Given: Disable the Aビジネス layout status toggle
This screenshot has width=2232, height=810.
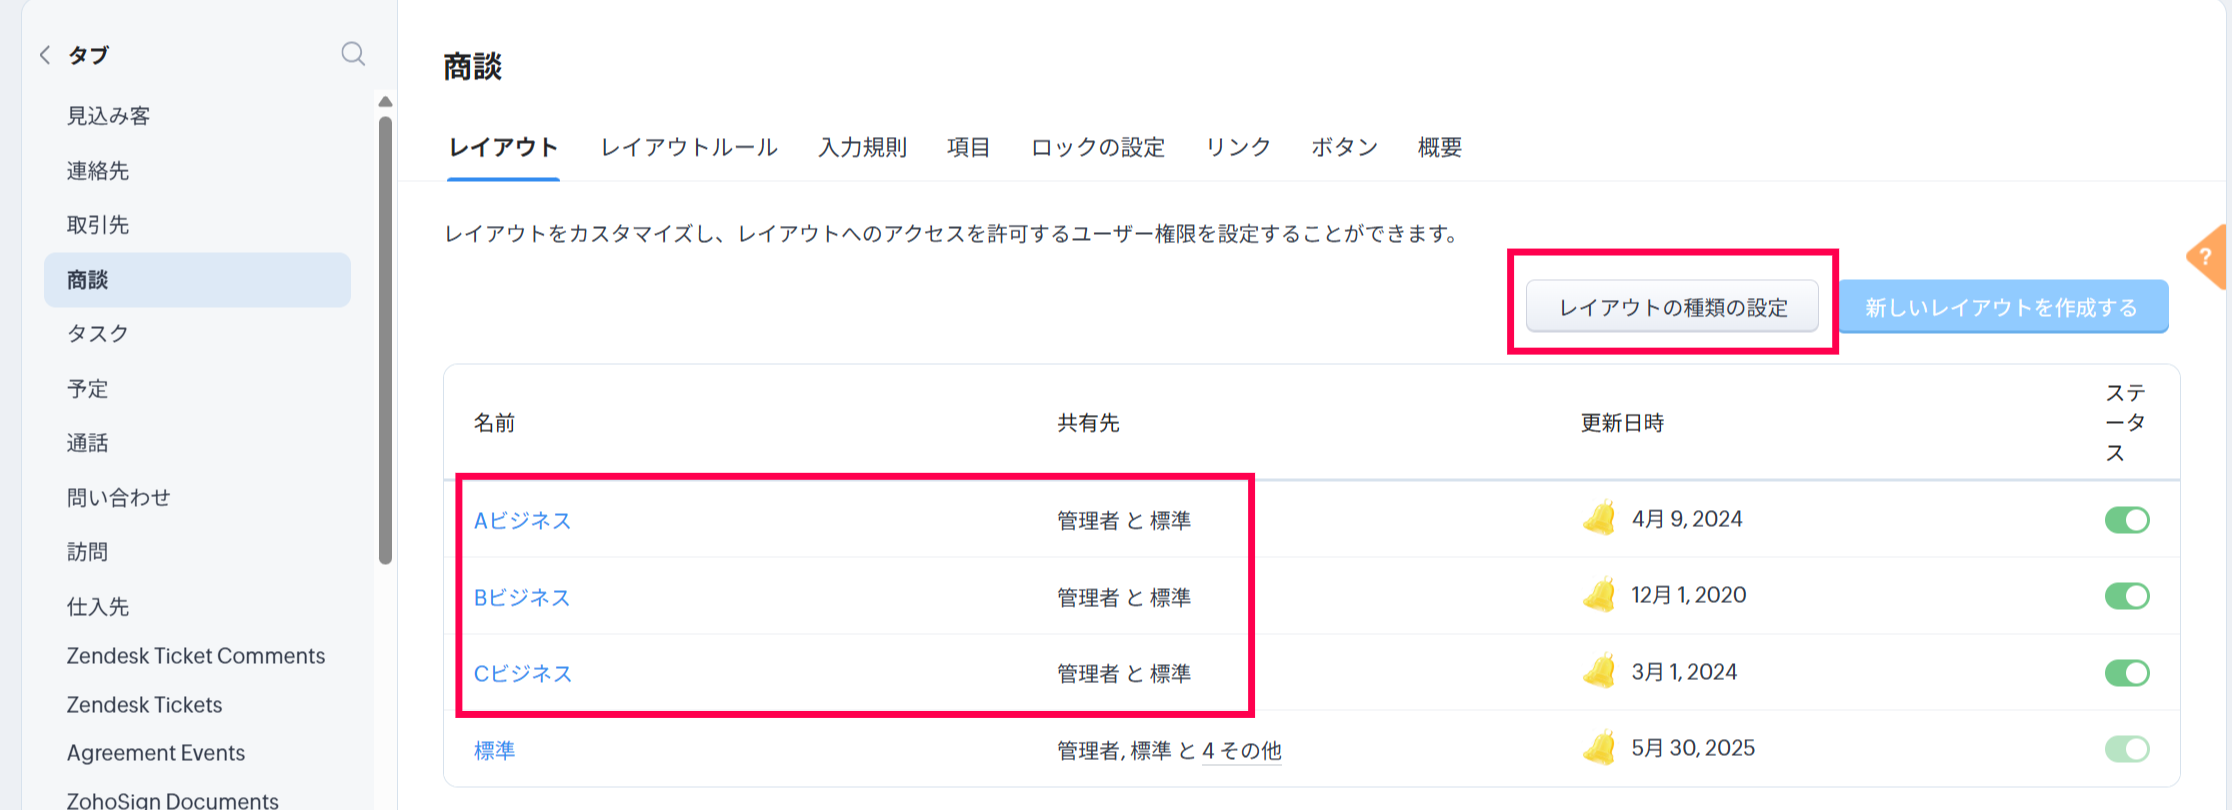Looking at the screenshot, I should pos(2126,520).
